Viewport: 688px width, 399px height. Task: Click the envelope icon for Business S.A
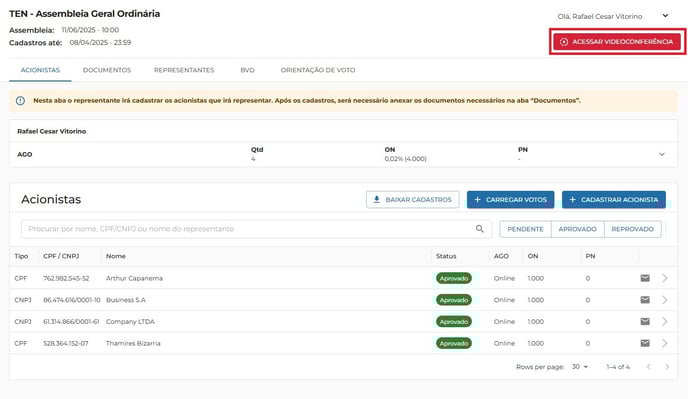[x=645, y=300]
